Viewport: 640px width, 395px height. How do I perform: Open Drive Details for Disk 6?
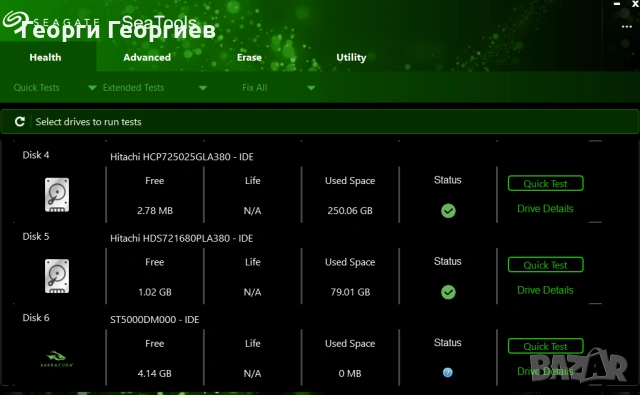tap(545, 371)
